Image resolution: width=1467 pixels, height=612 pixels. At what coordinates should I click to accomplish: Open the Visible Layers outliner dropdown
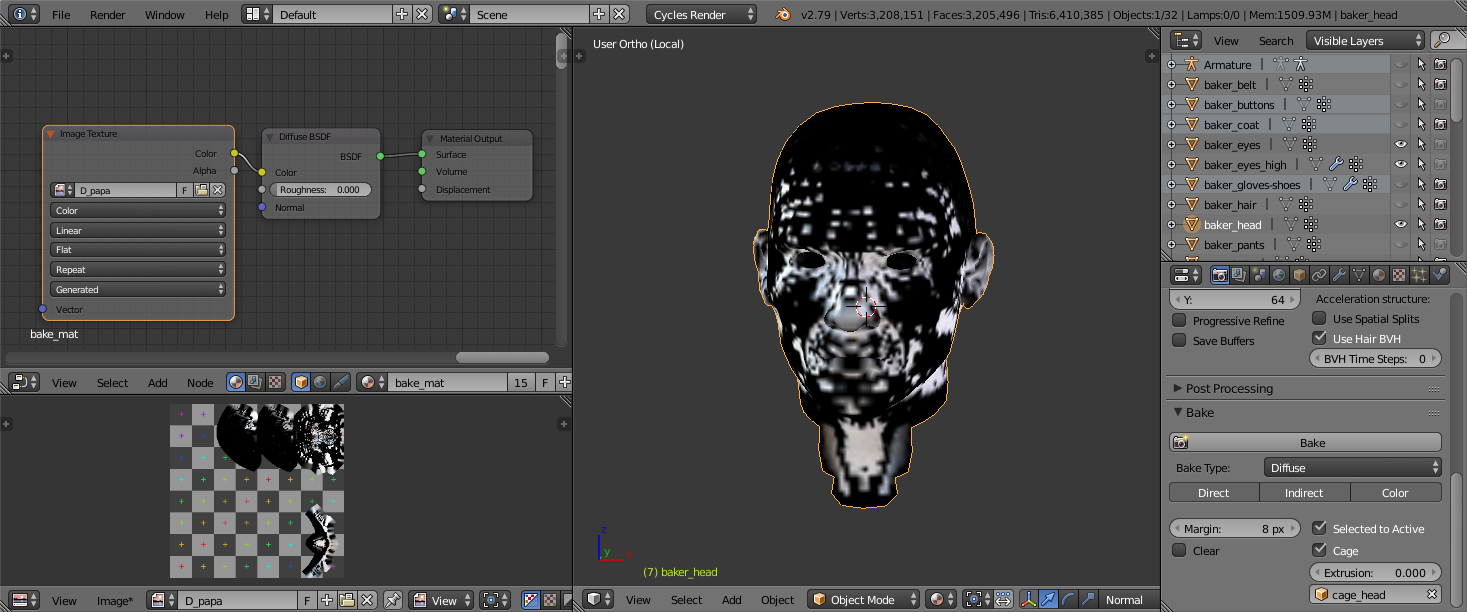(1365, 40)
